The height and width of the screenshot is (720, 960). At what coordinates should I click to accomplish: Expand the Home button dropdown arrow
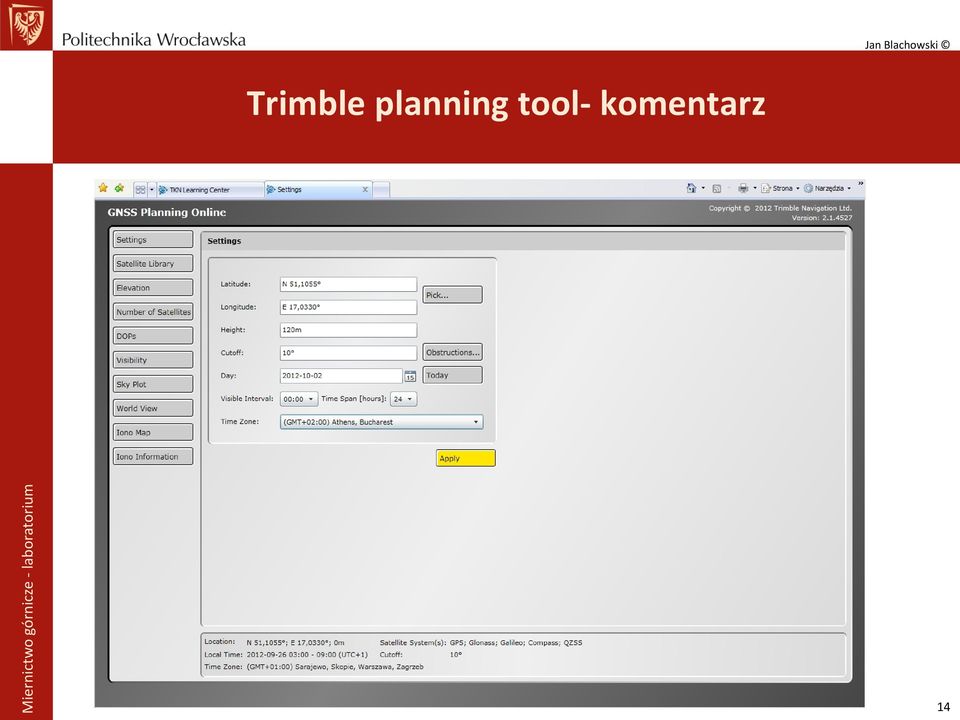[703, 189]
